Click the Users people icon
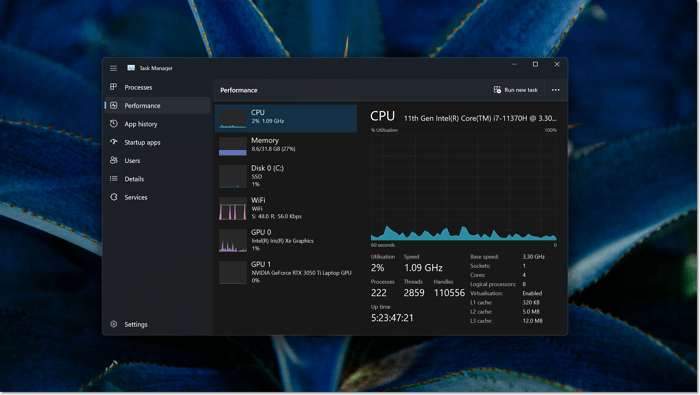This screenshot has width=700, height=395. [x=114, y=160]
